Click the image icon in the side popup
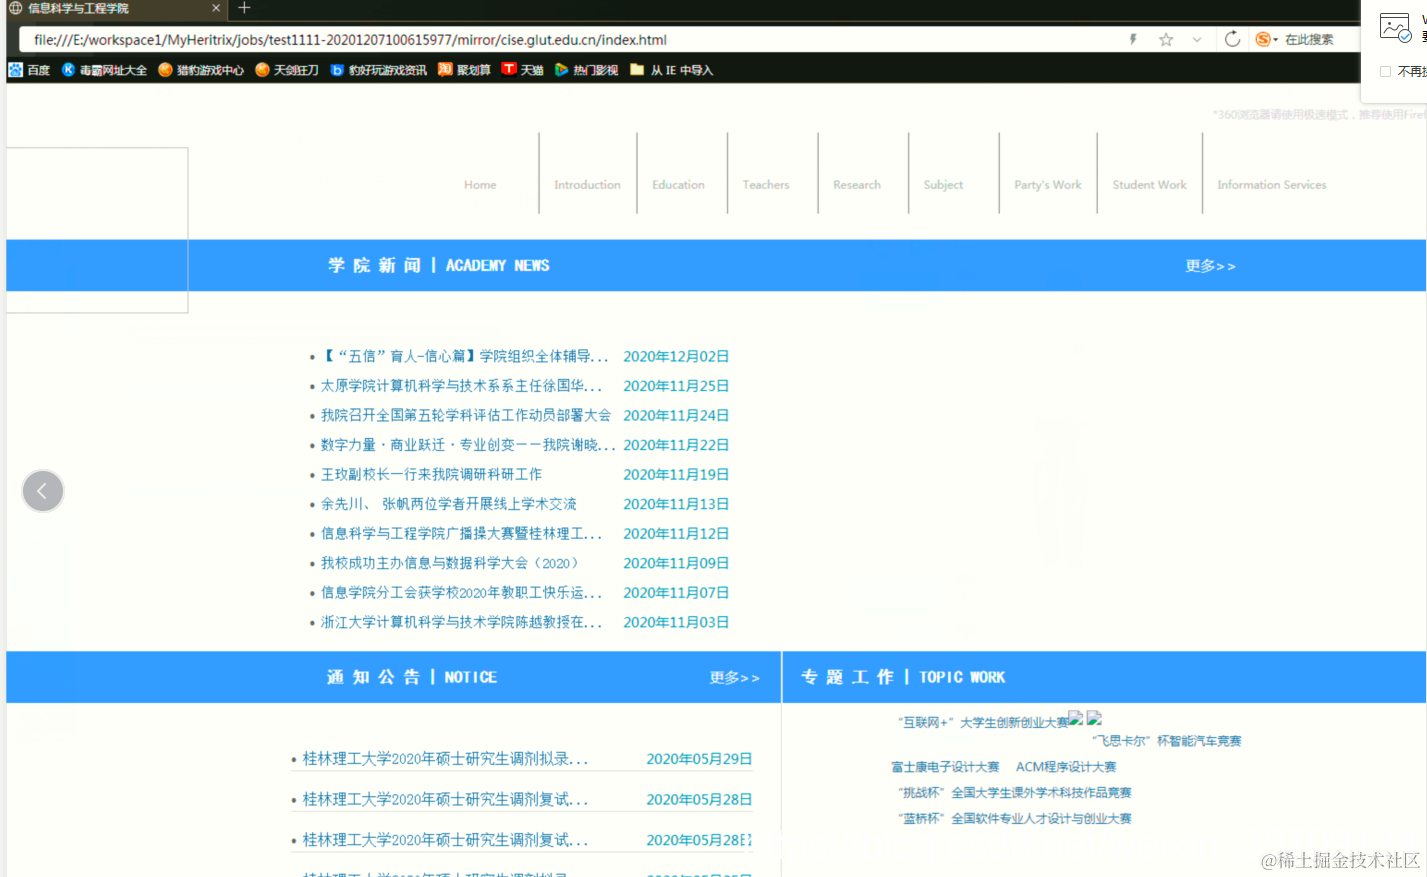Viewport: 1427px width, 877px height. (x=1395, y=27)
